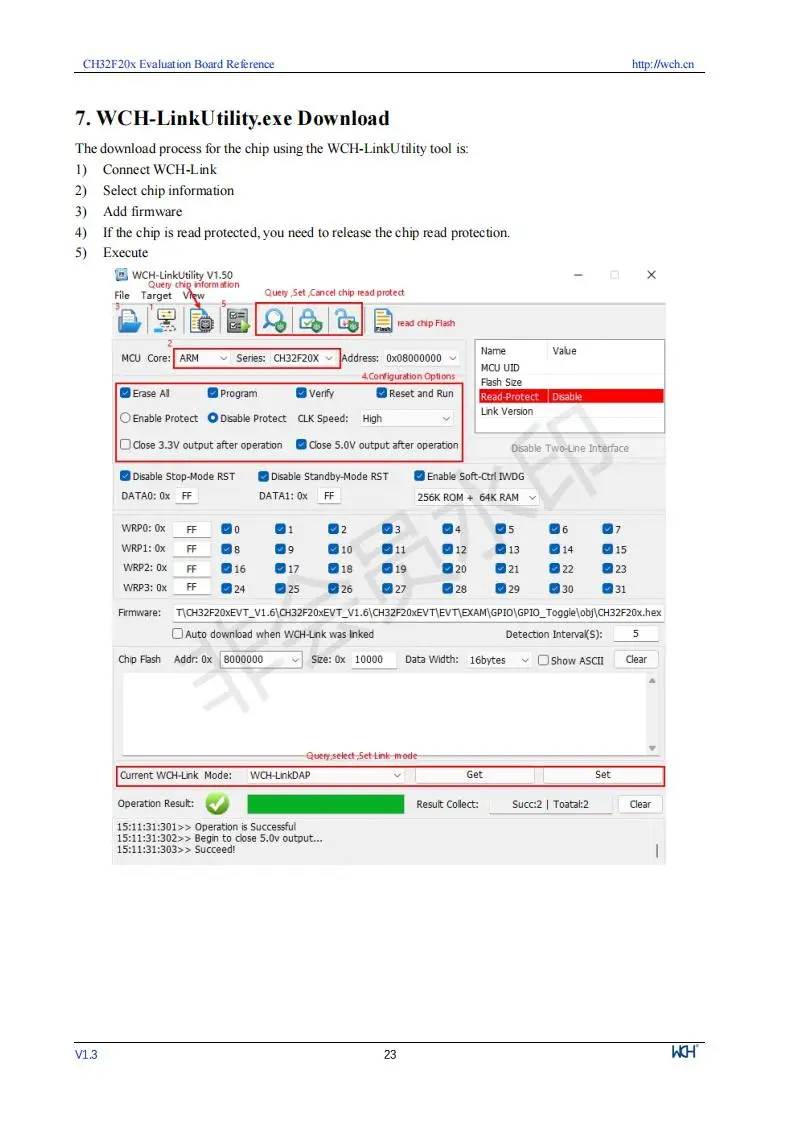Toggle Close 5.0V output after operation
The width and height of the screenshot is (793, 1123).
click(302, 445)
